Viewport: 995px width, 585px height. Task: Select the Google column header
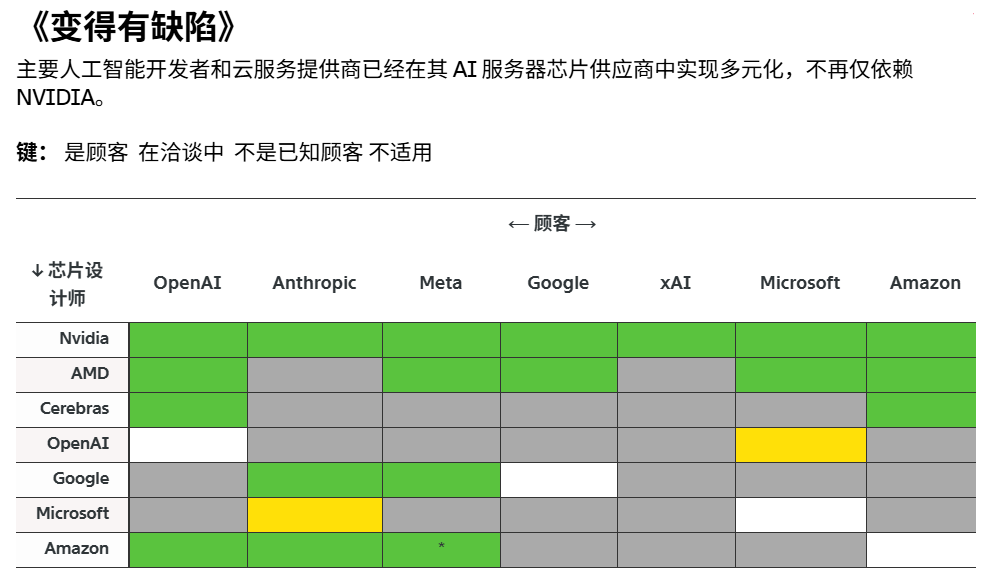558,282
